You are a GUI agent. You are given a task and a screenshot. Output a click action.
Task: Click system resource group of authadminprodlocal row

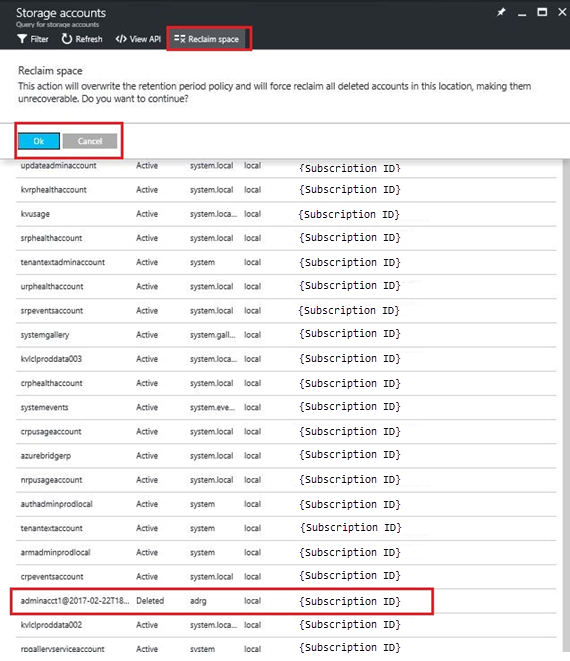[x=202, y=505]
